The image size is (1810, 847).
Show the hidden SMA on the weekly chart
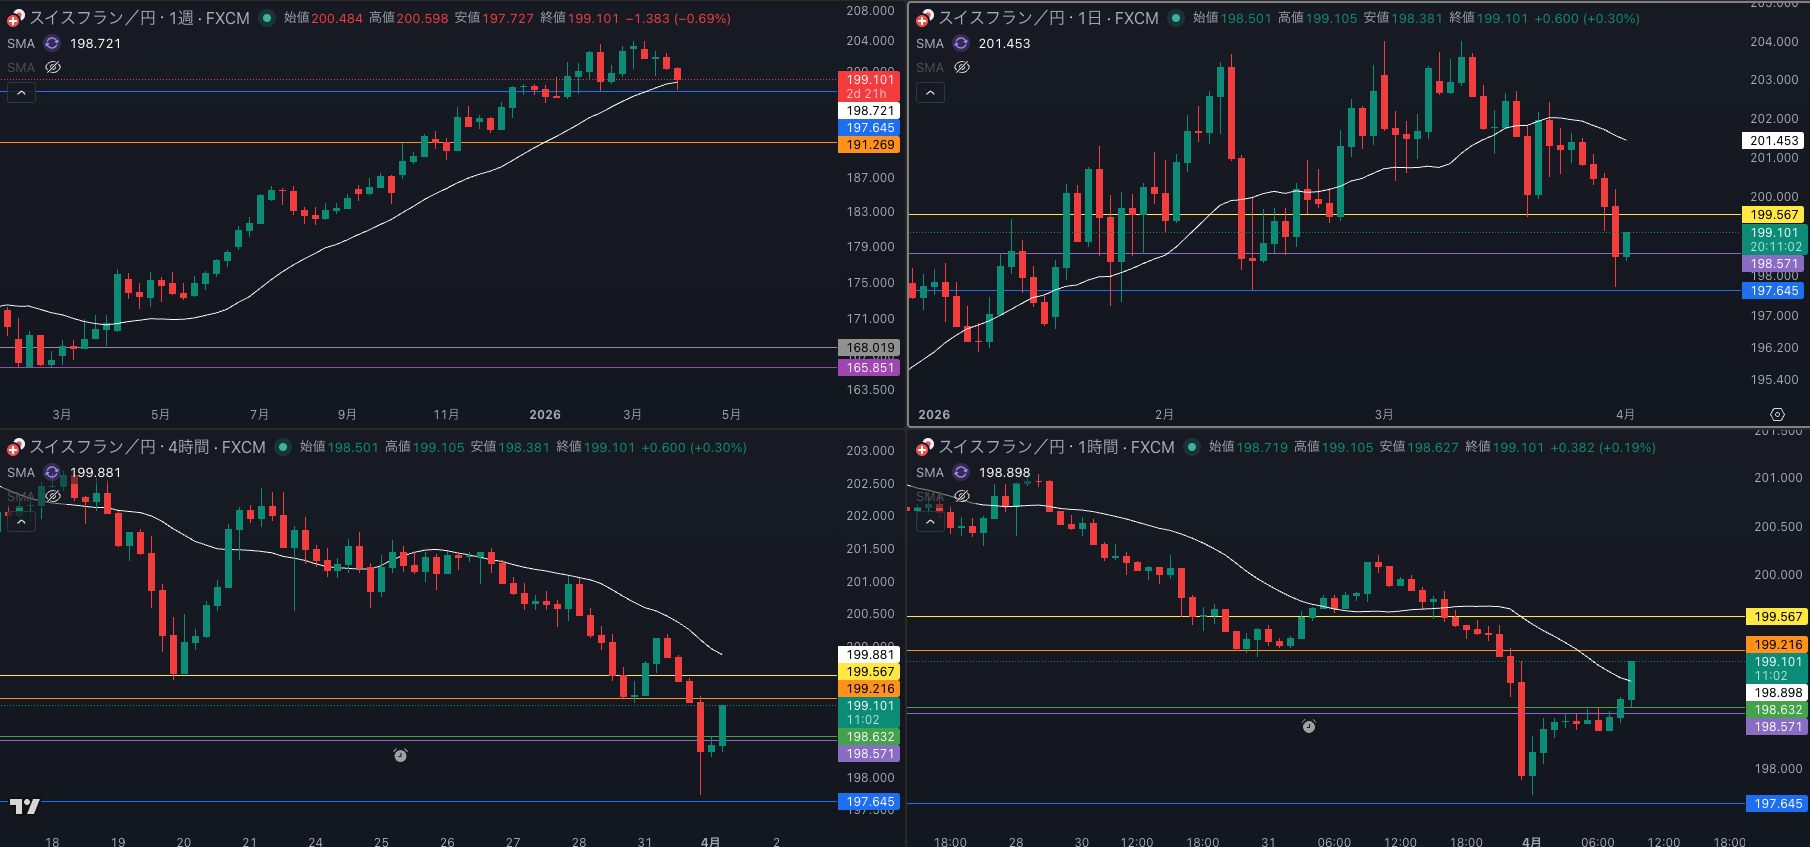[x=53, y=67]
